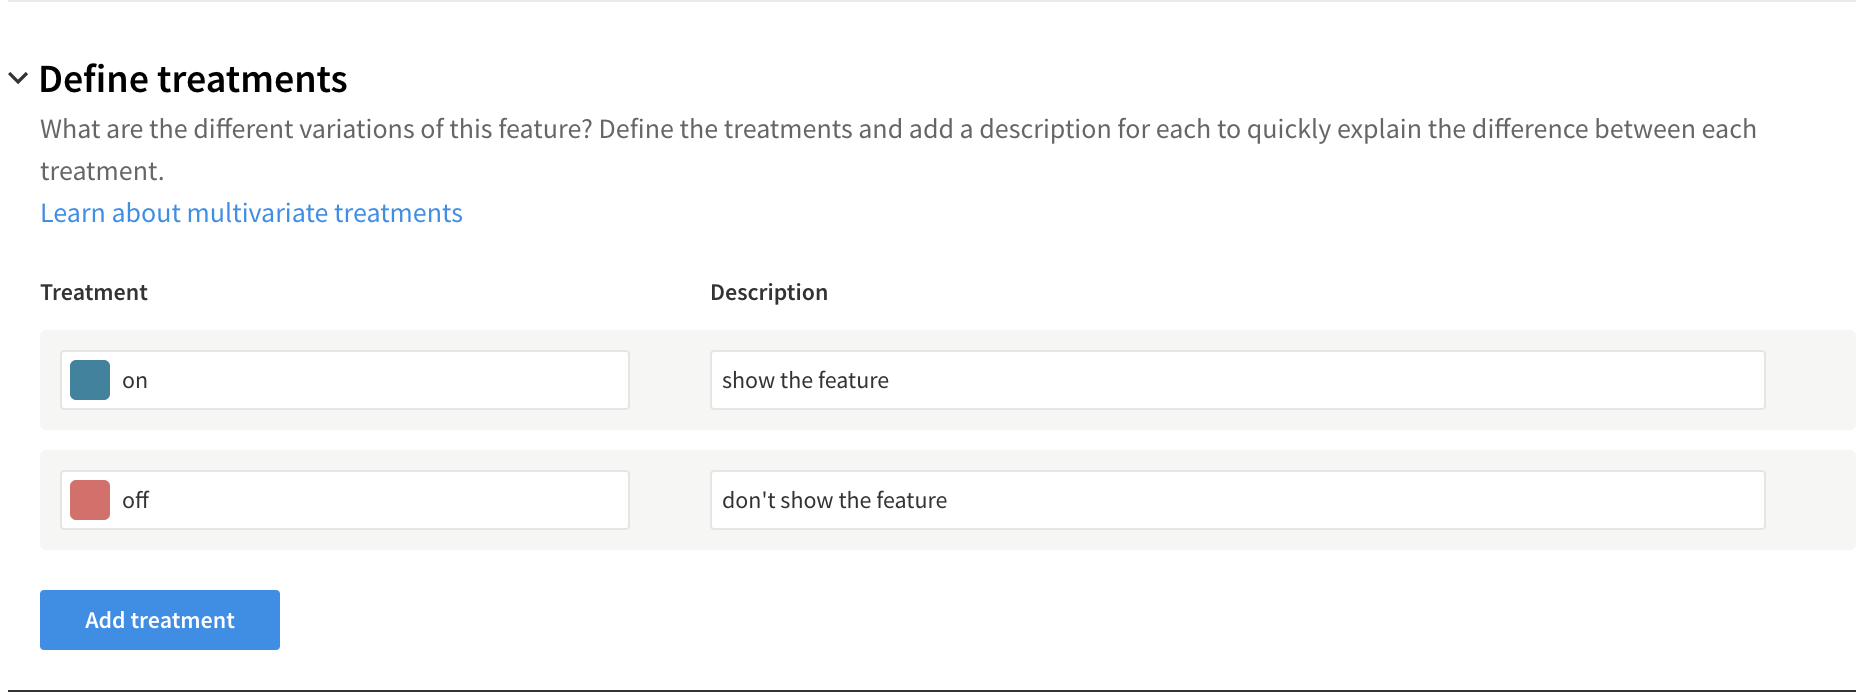
Task: Click empty area of the 'off' treatment row
Action: [1810, 500]
